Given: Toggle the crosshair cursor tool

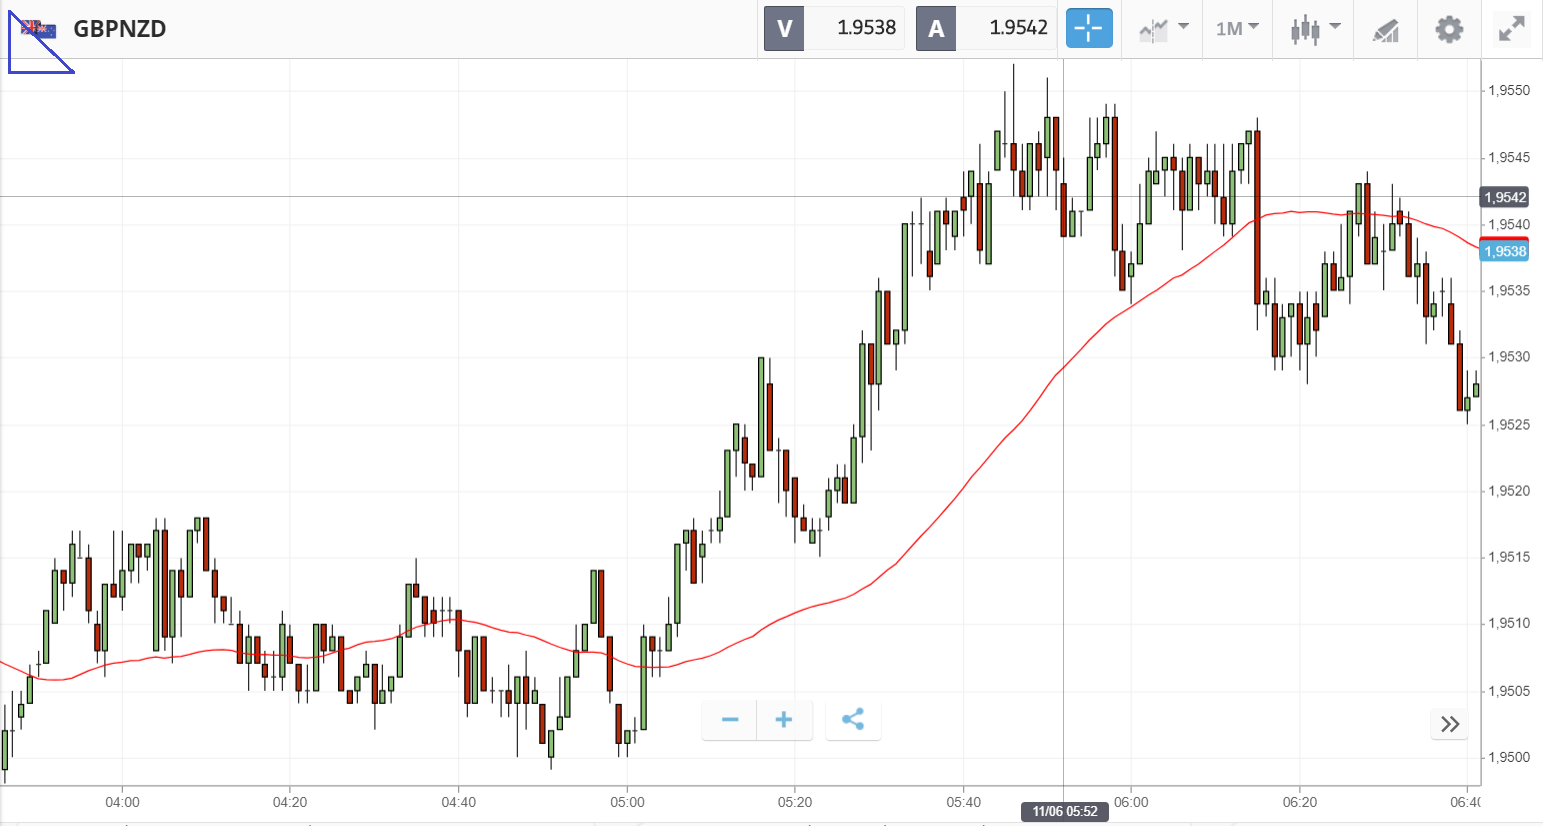Looking at the screenshot, I should tap(1089, 29).
